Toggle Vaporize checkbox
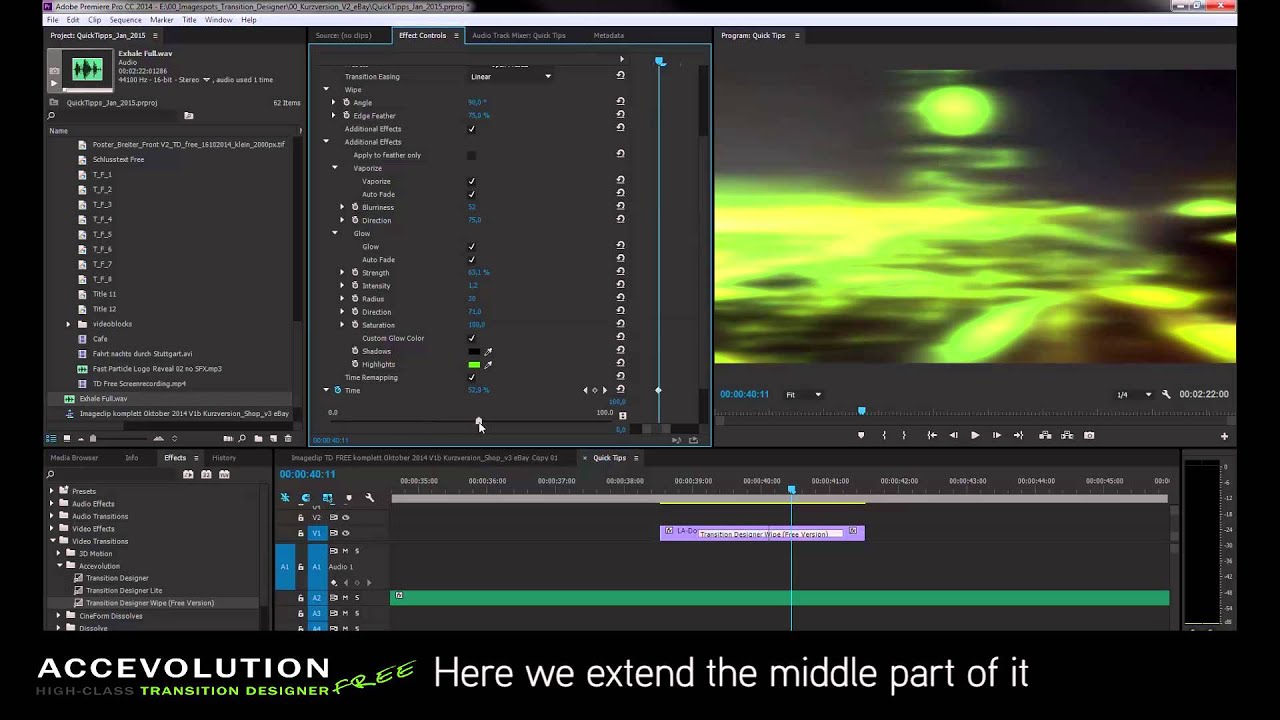Viewport: 1280px width, 720px height. click(472, 181)
